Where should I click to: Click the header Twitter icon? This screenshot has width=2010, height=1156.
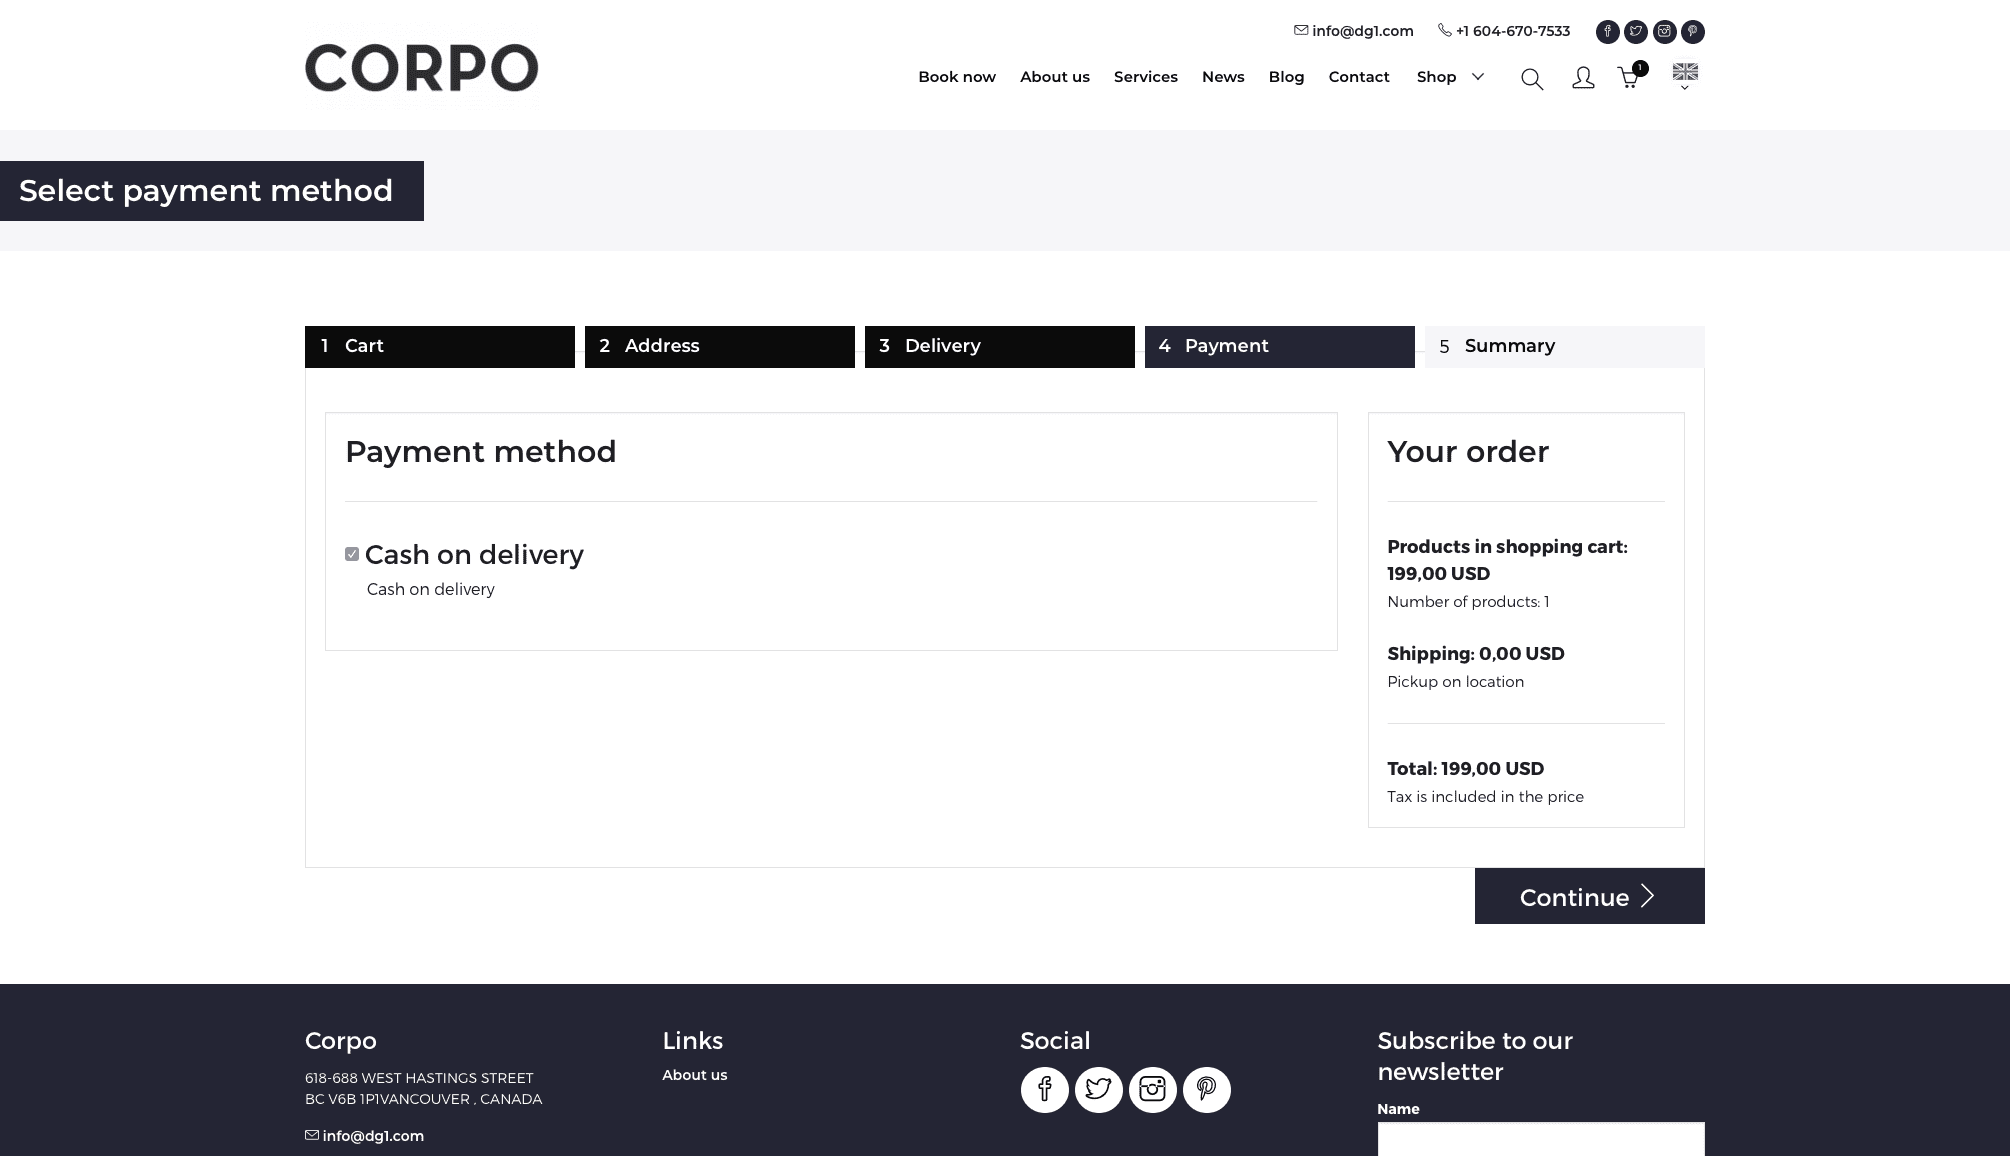tap(1636, 32)
